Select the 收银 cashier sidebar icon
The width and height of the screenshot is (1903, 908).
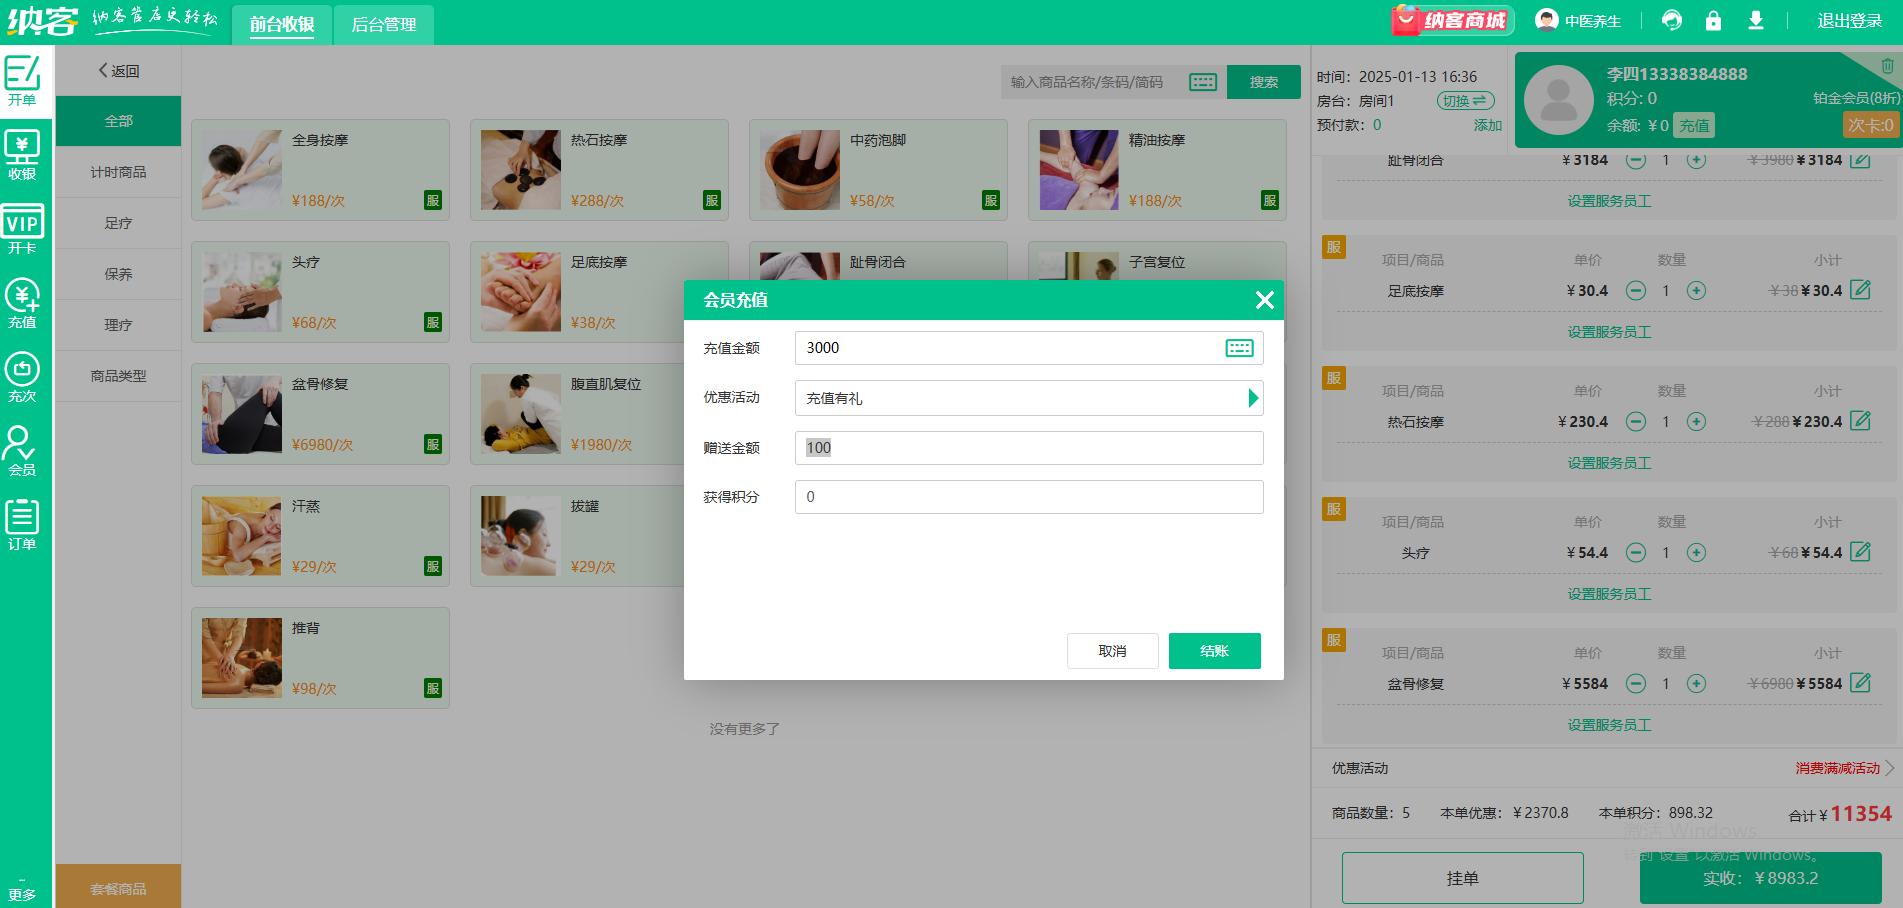pos(22,155)
